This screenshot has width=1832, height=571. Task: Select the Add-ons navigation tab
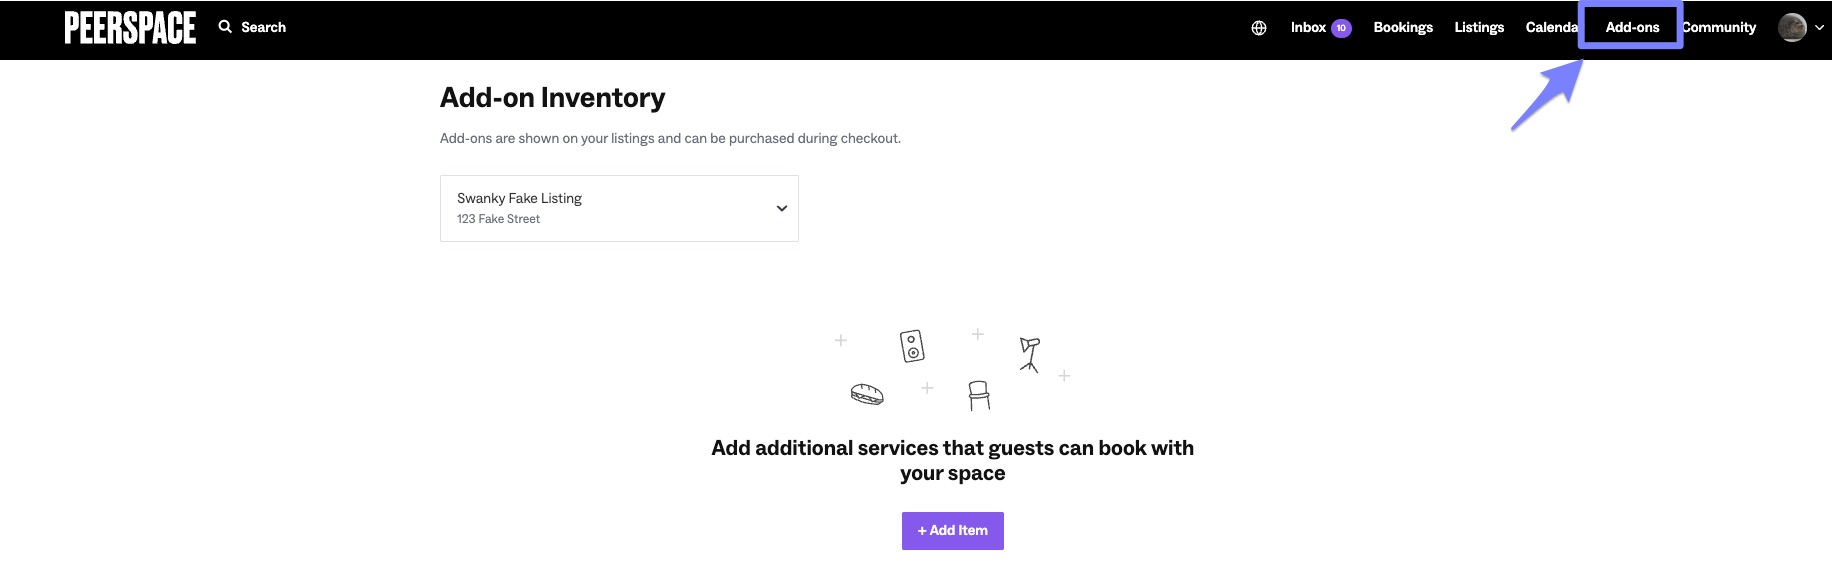1632,28
